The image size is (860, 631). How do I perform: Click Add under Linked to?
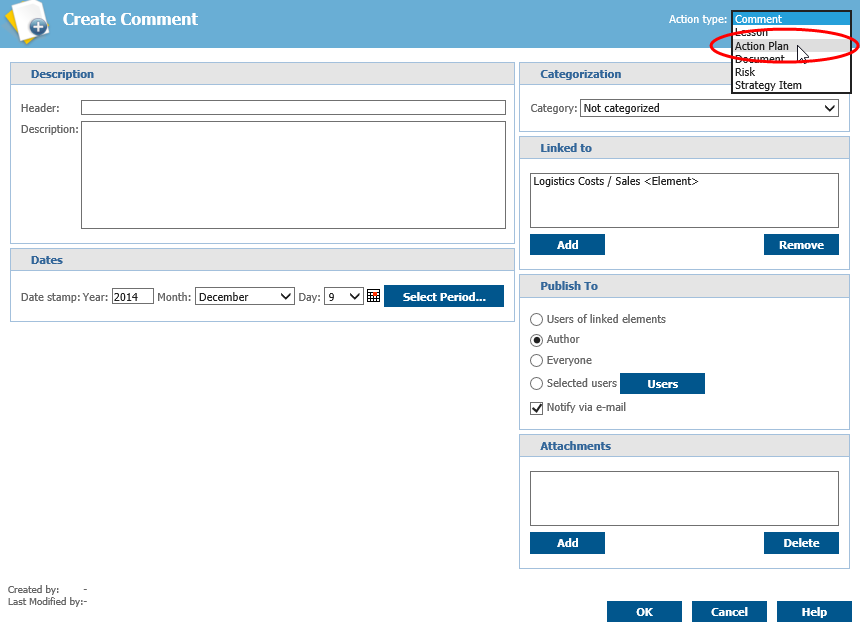(567, 245)
